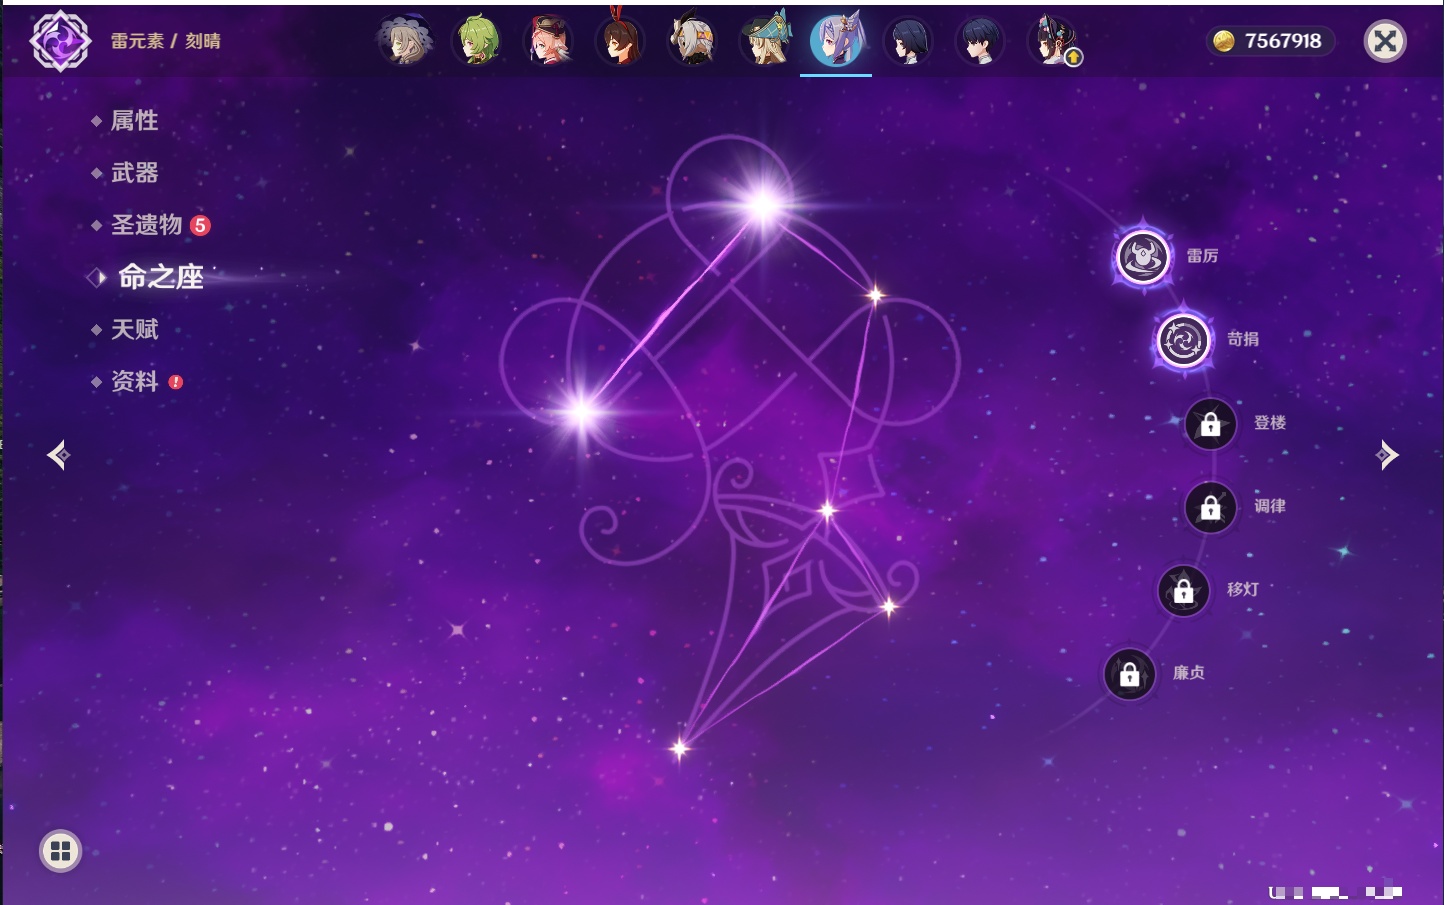The width and height of the screenshot is (1444, 905).
Task: Select the locked 登楼 constellation node
Action: click(1210, 424)
